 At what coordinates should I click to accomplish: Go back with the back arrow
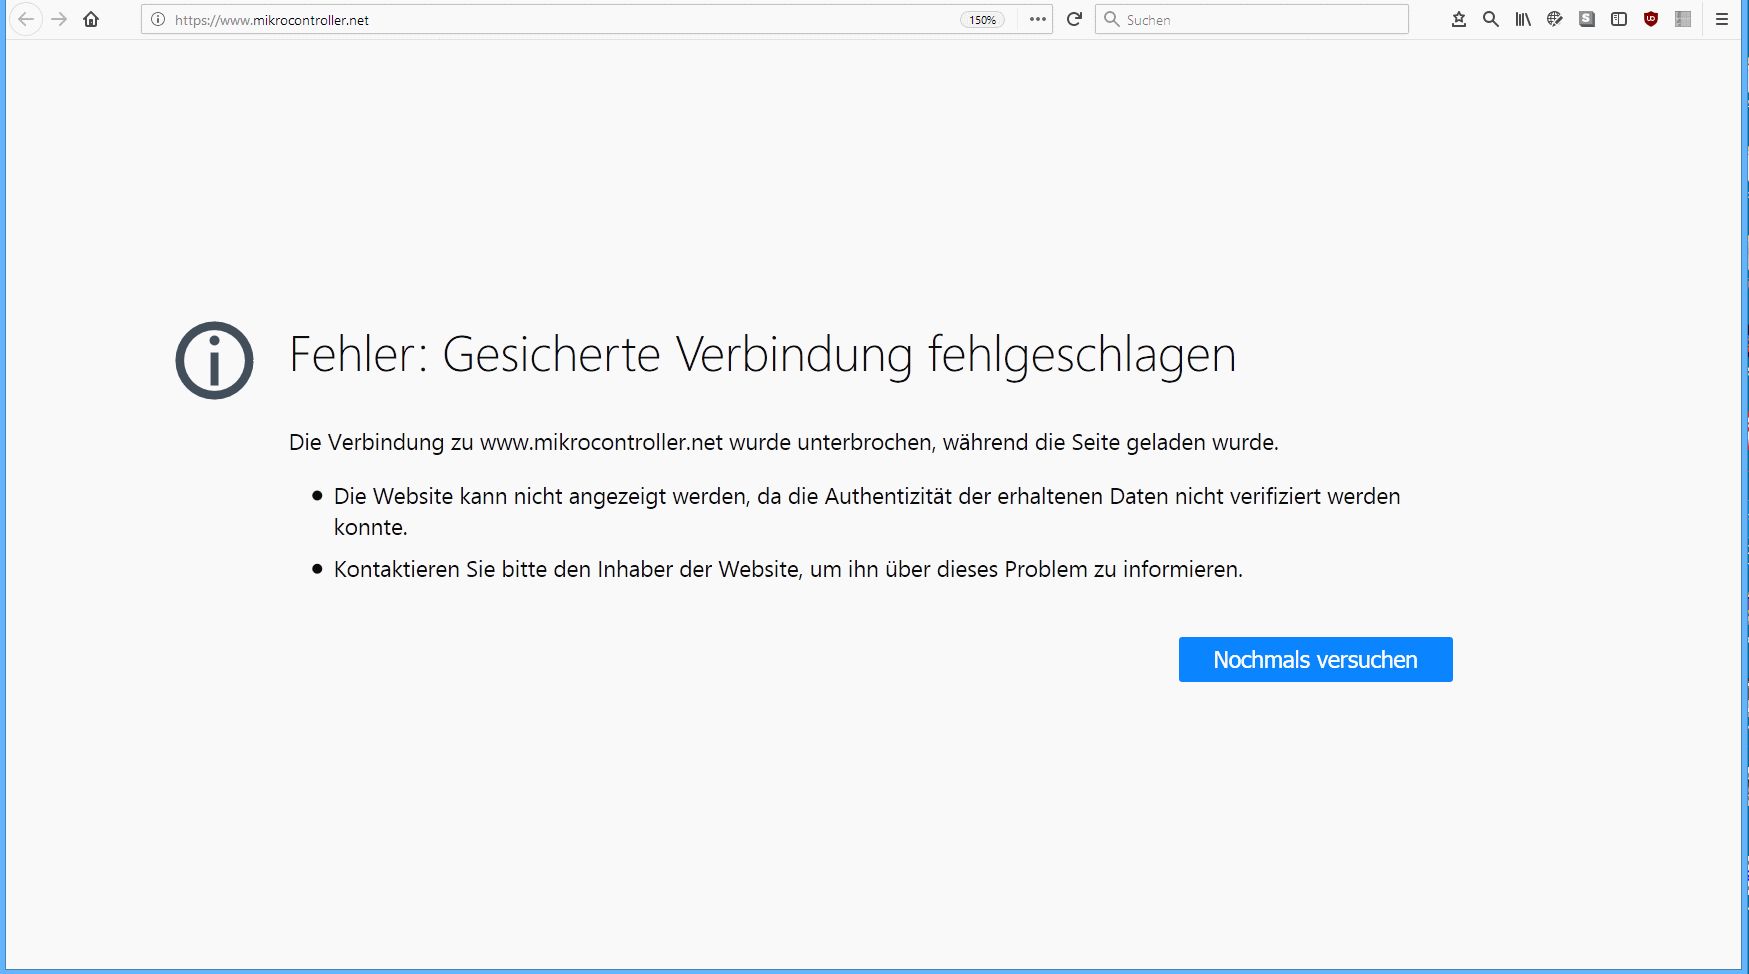click(x=26, y=20)
